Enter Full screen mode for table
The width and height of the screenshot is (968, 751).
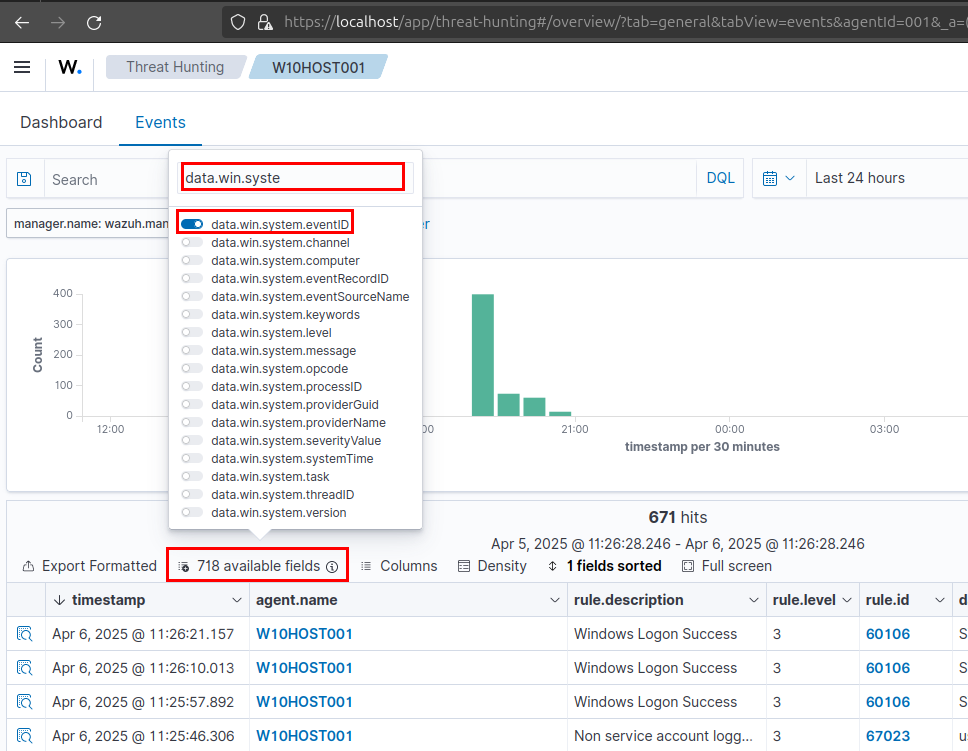[x=727, y=566]
